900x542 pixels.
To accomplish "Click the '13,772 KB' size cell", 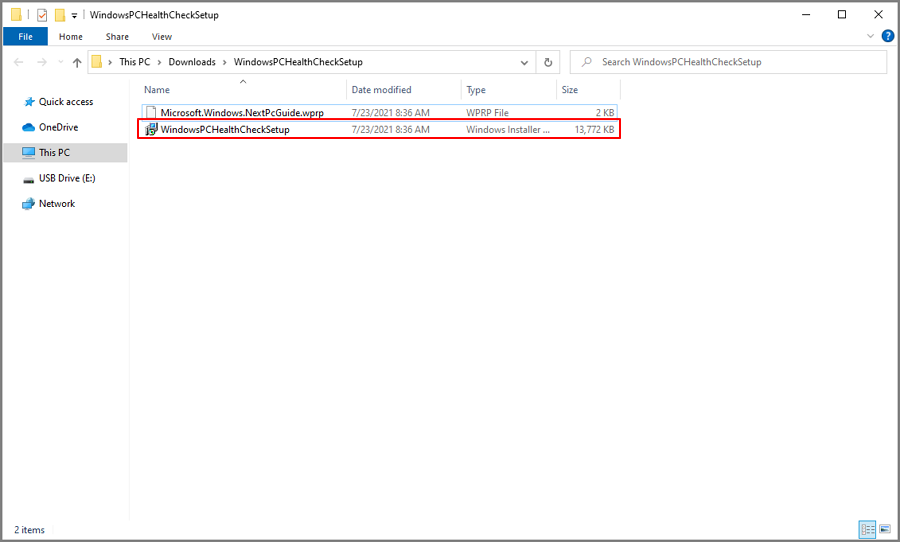I will coord(594,129).
